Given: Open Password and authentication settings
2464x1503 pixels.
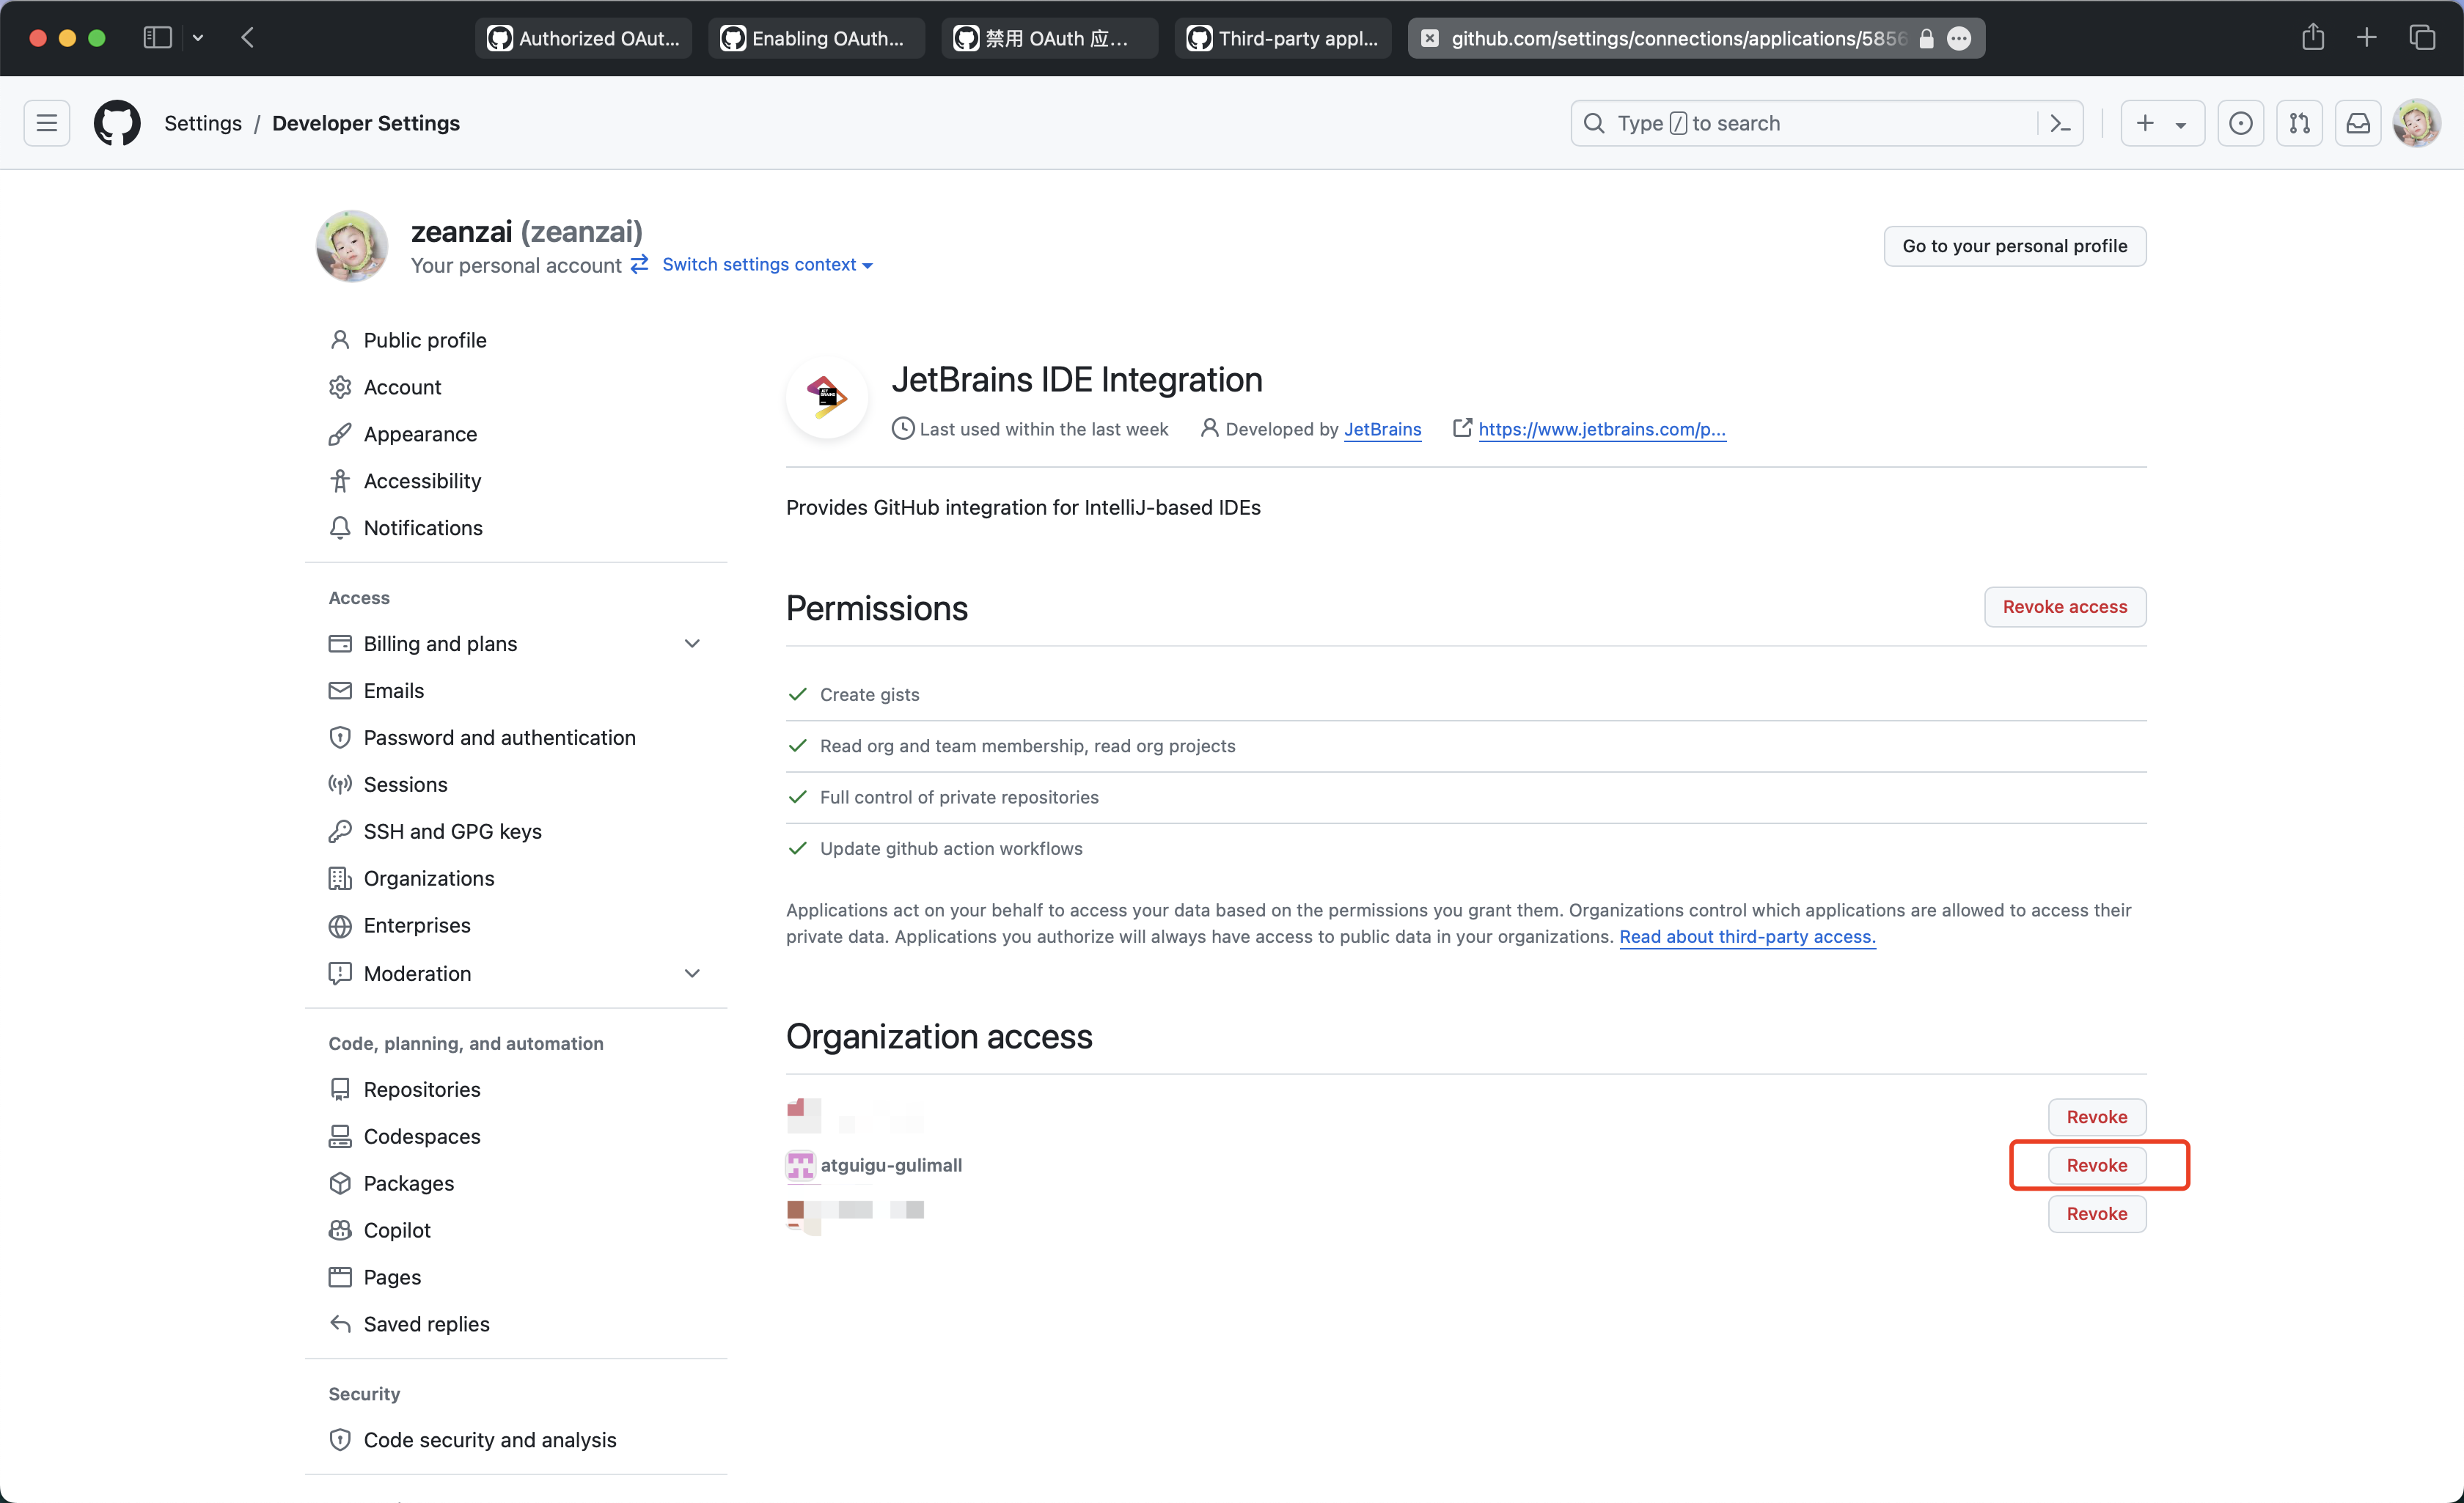Looking at the screenshot, I should click(499, 737).
